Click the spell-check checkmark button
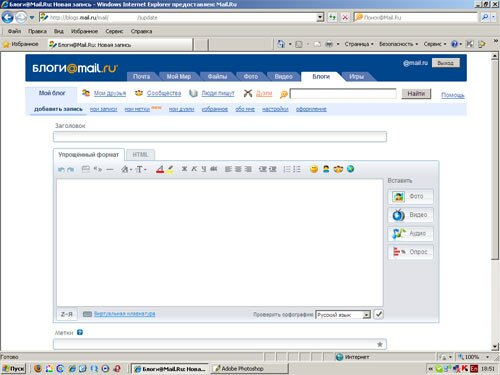 pyautogui.click(x=379, y=314)
